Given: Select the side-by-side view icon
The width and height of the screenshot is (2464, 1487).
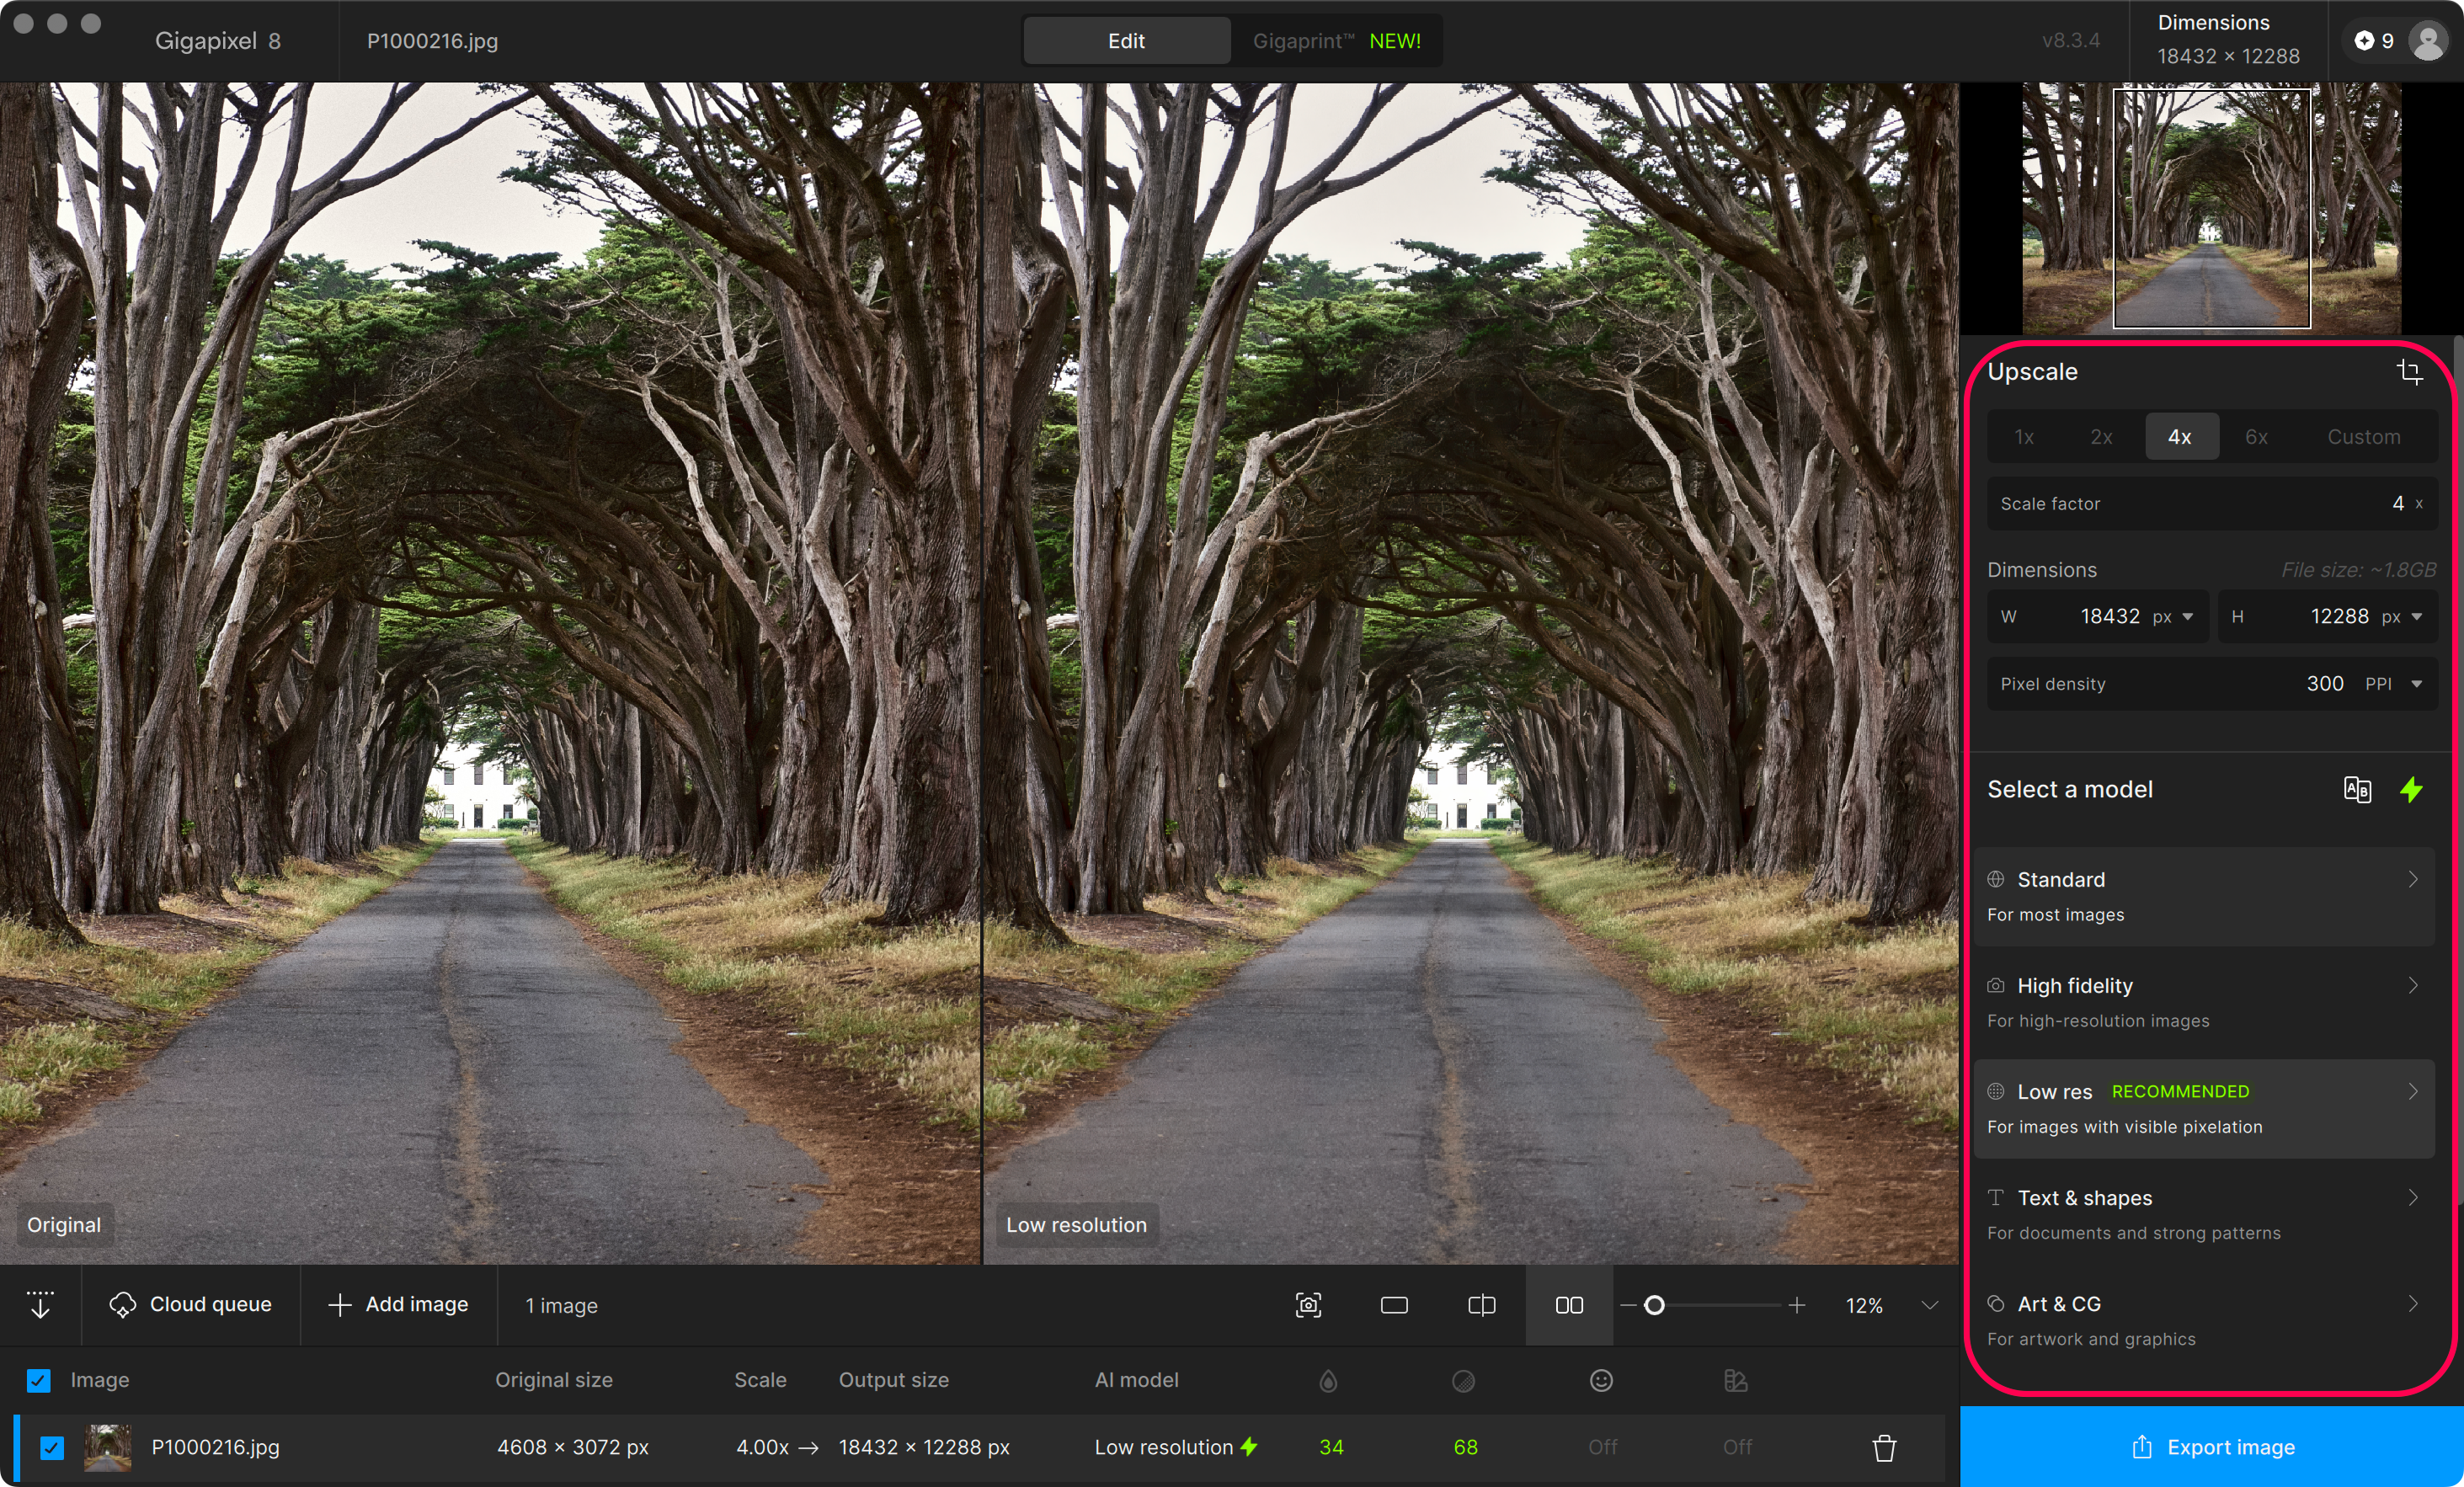Looking at the screenshot, I should 1569,1305.
